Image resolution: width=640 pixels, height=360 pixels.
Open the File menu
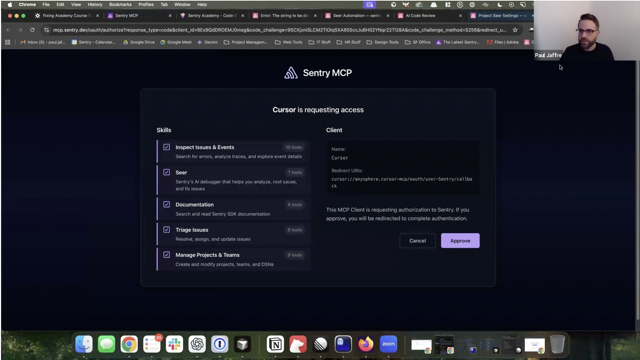46,4
